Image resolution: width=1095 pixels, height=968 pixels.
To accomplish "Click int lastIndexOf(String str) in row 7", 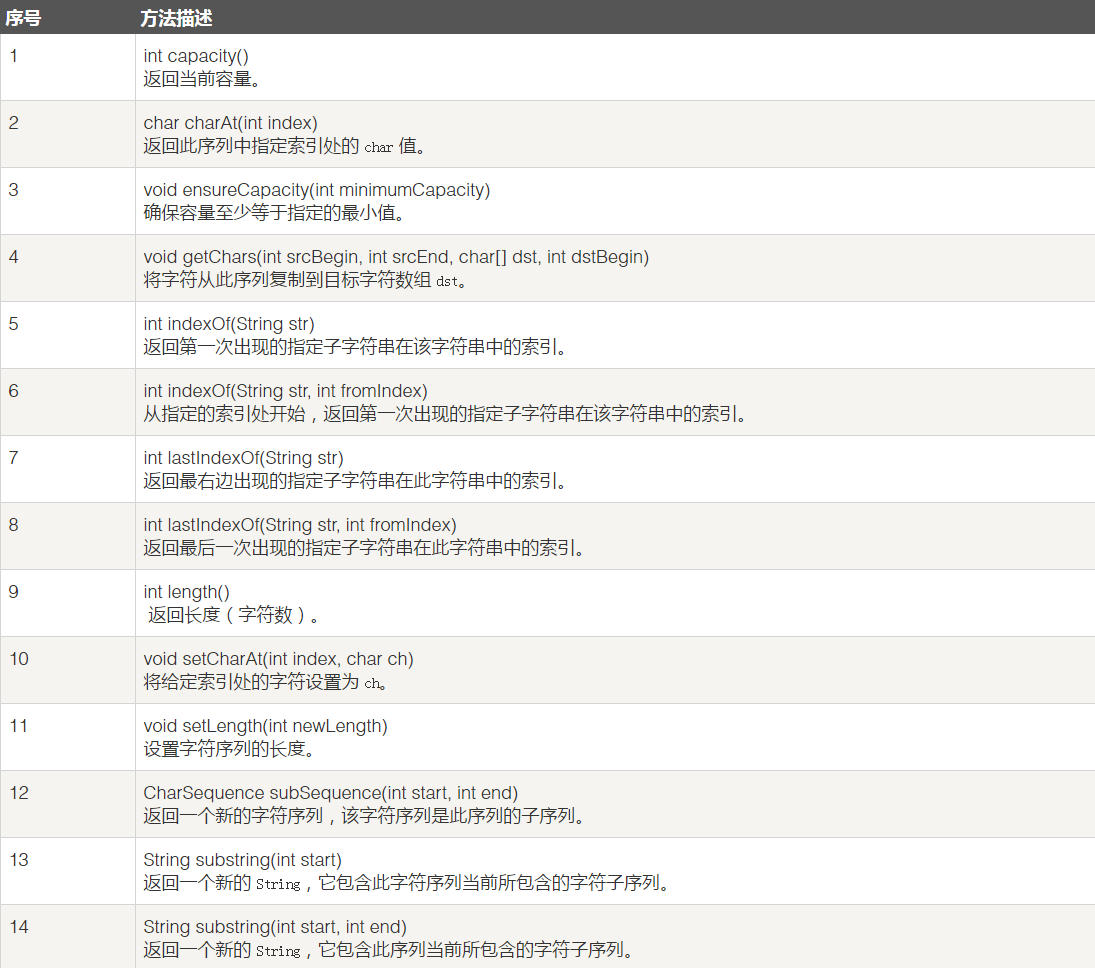I will click(x=243, y=458).
